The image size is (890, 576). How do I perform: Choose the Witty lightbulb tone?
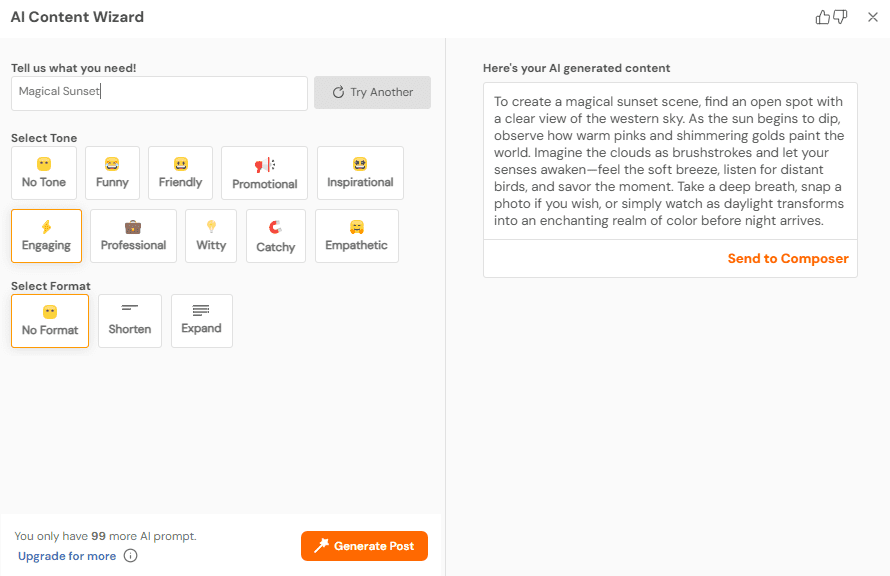click(x=211, y=236)
